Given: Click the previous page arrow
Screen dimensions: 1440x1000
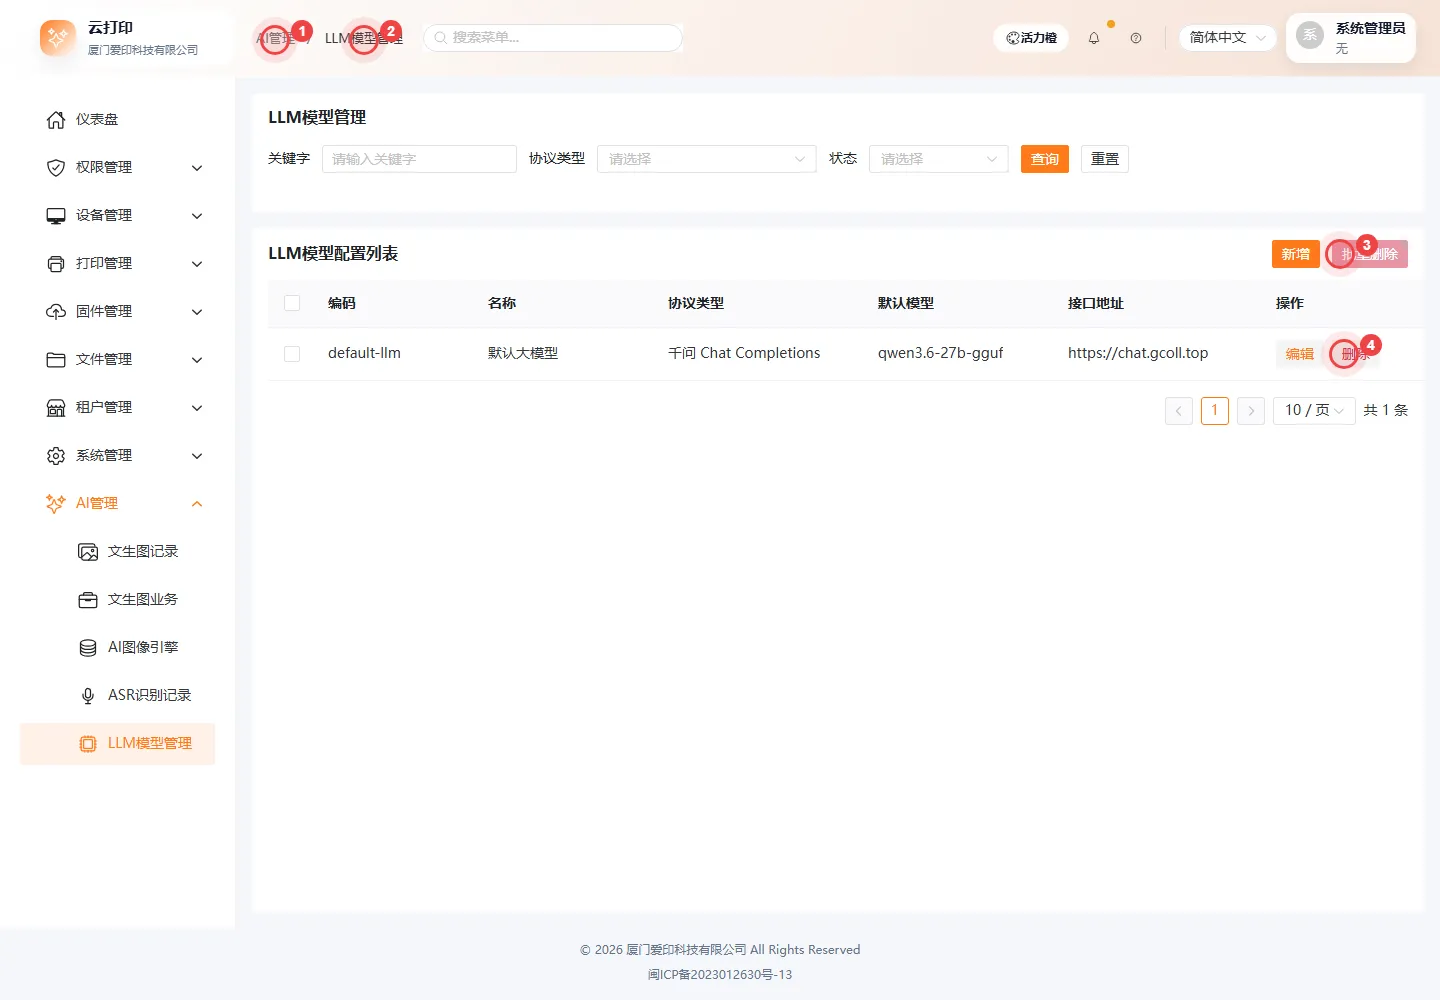Looking at the screenshot, I should pyautogui.click(x=1179, y=411).
